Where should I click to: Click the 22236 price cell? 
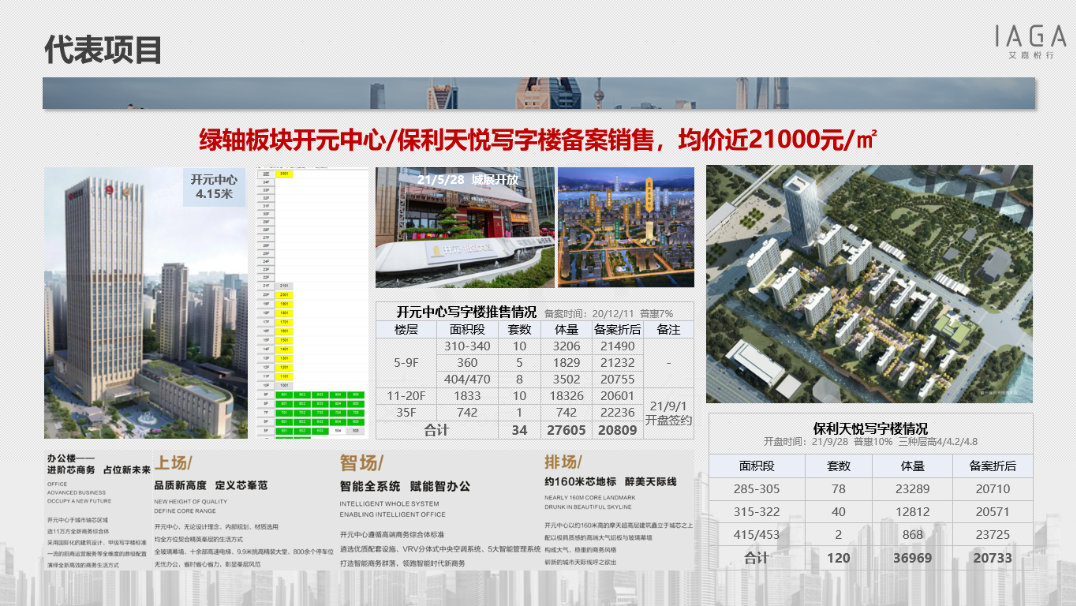tap(618, 412)
